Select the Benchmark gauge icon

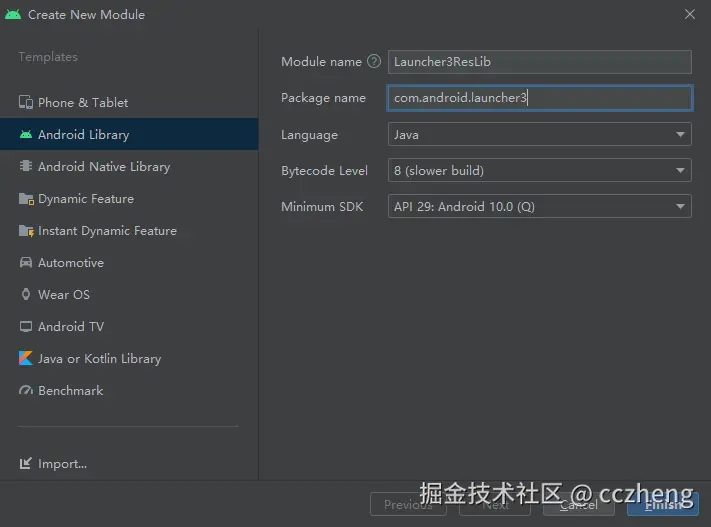26,390
